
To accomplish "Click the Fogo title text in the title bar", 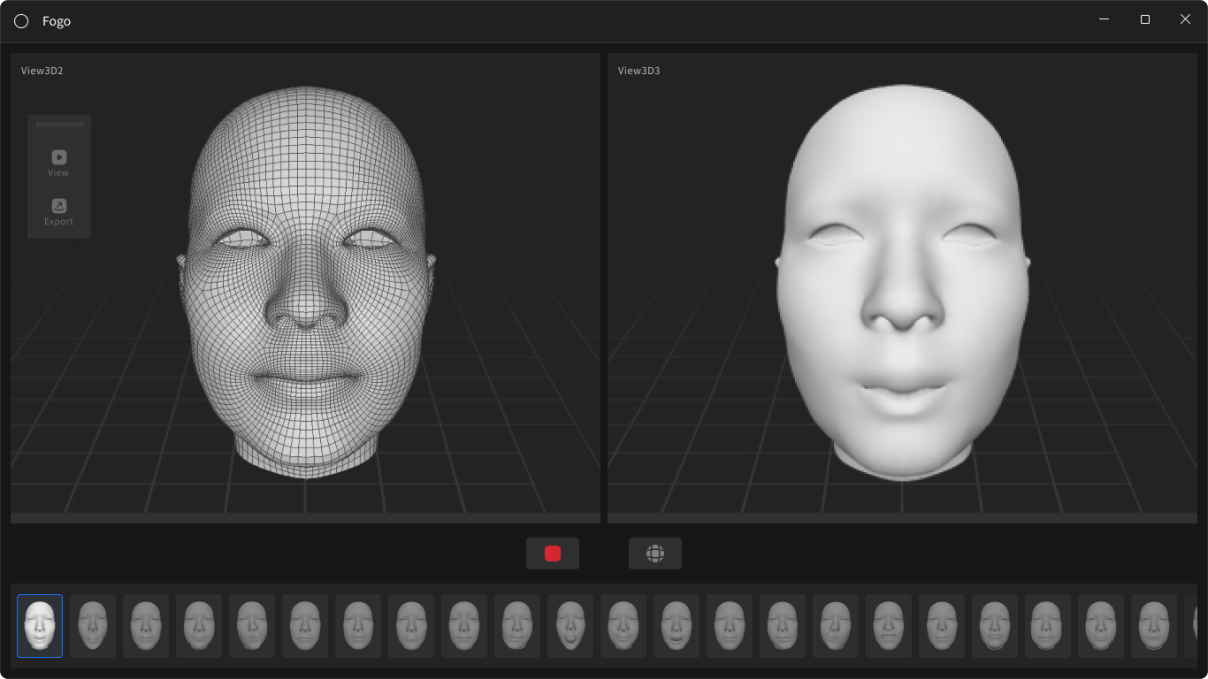I will [56, 20].
